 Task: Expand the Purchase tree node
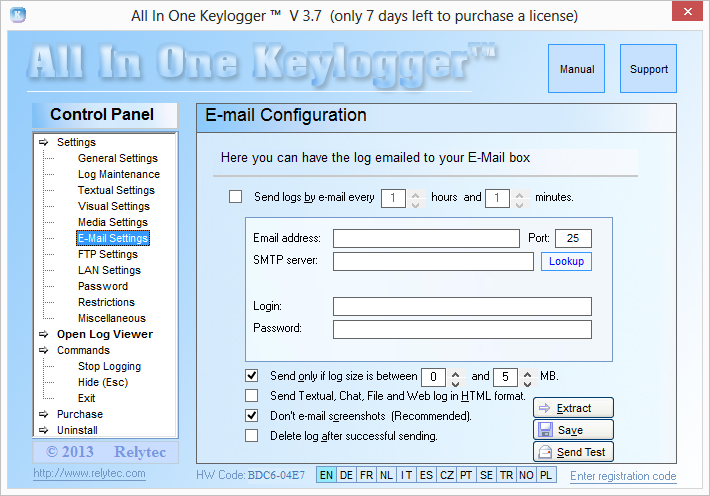tap(79, 414)
